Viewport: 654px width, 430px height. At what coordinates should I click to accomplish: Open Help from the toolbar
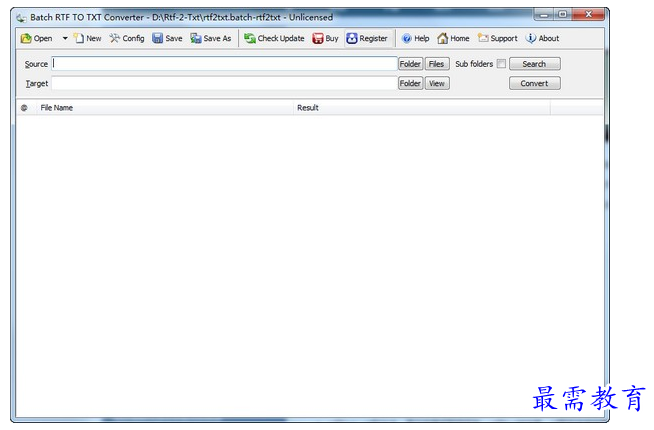pyautogui.click(x=415, y=38)
